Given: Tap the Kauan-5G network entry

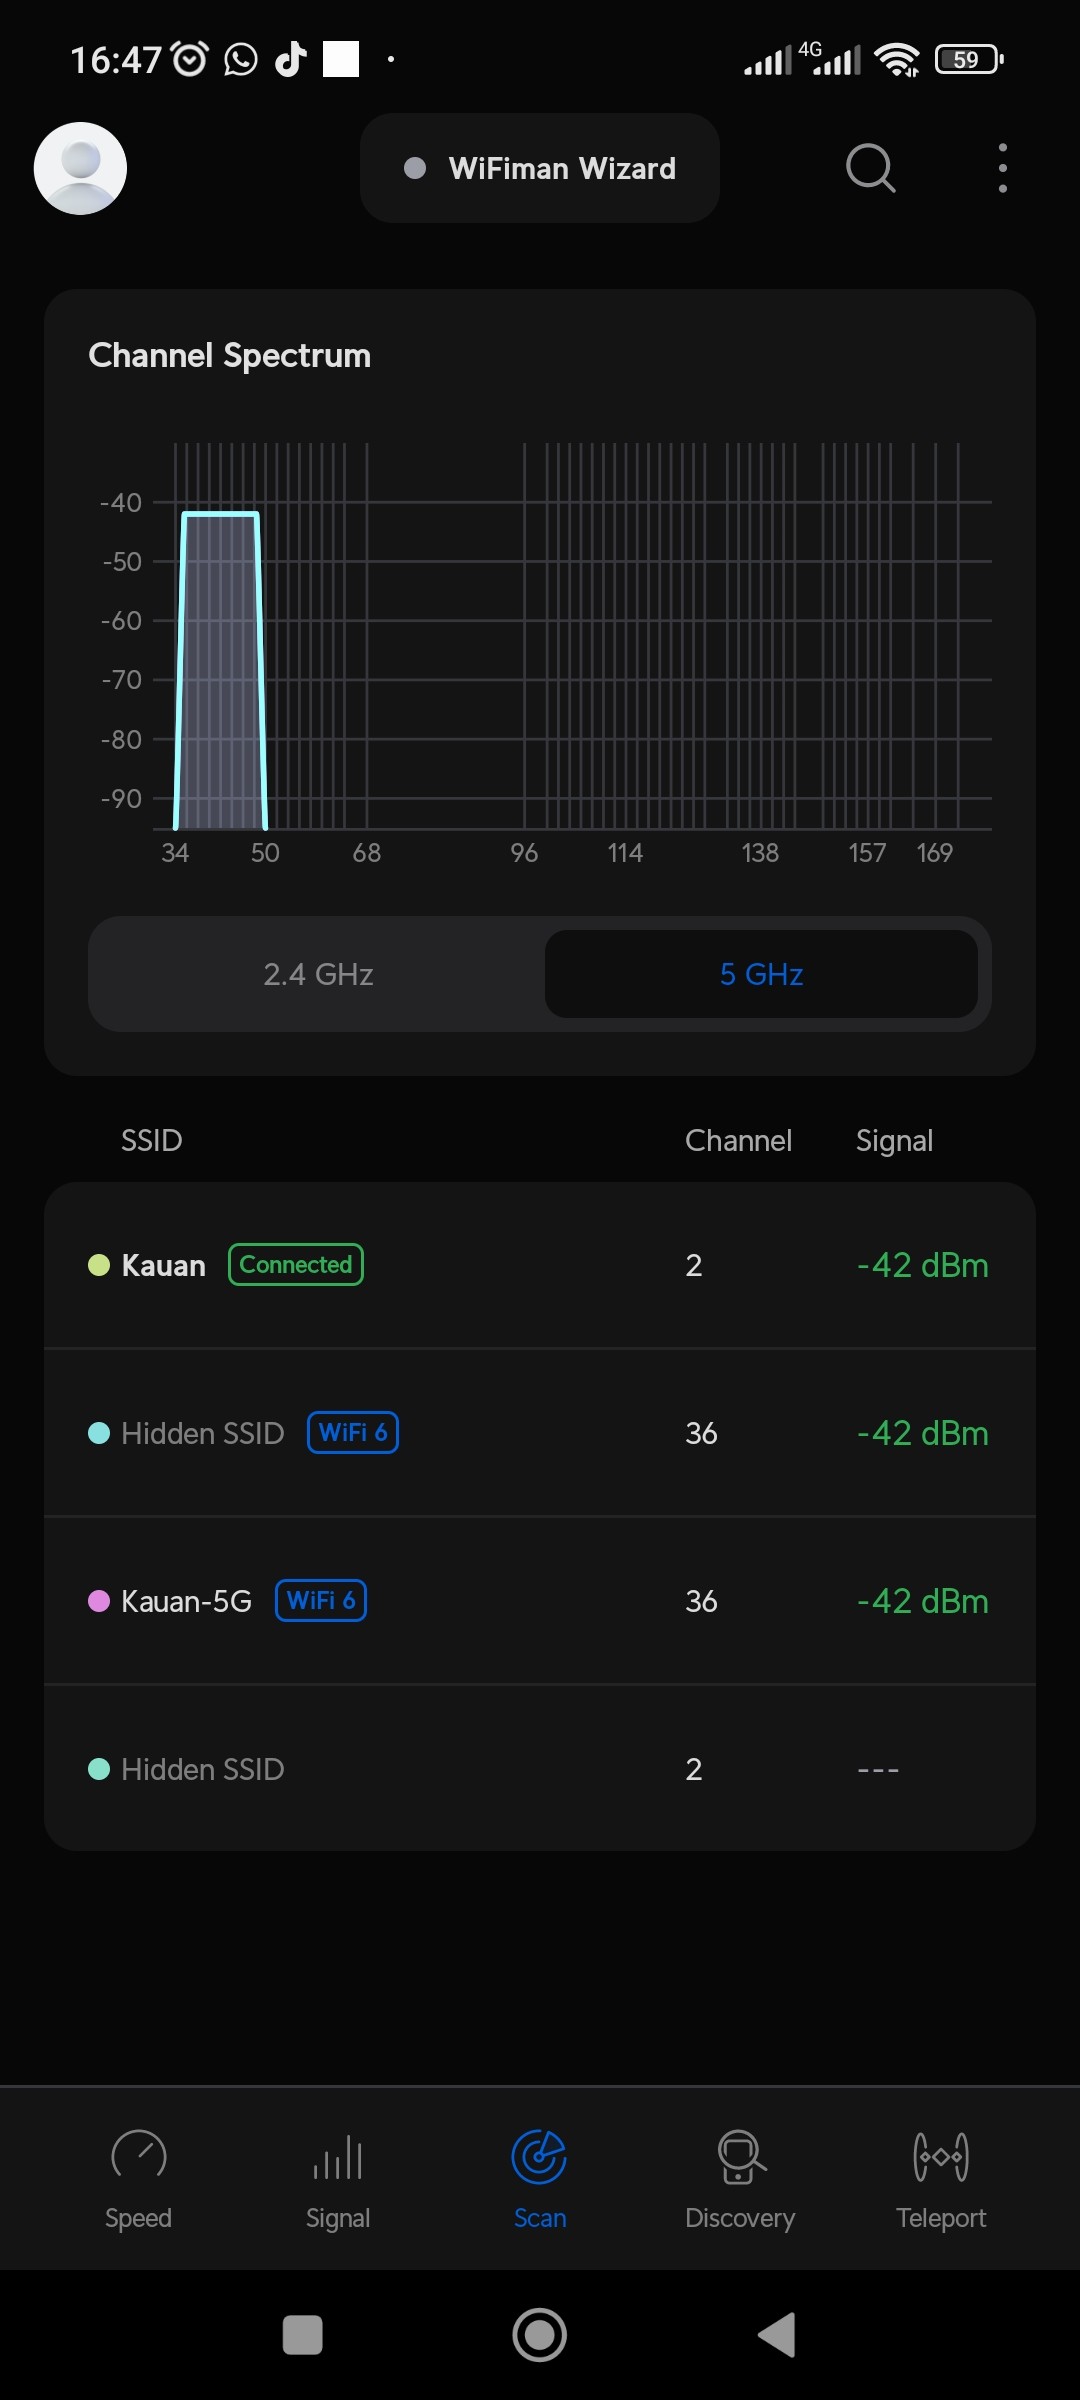Looking at the screenshot, I should (540, 1601).
